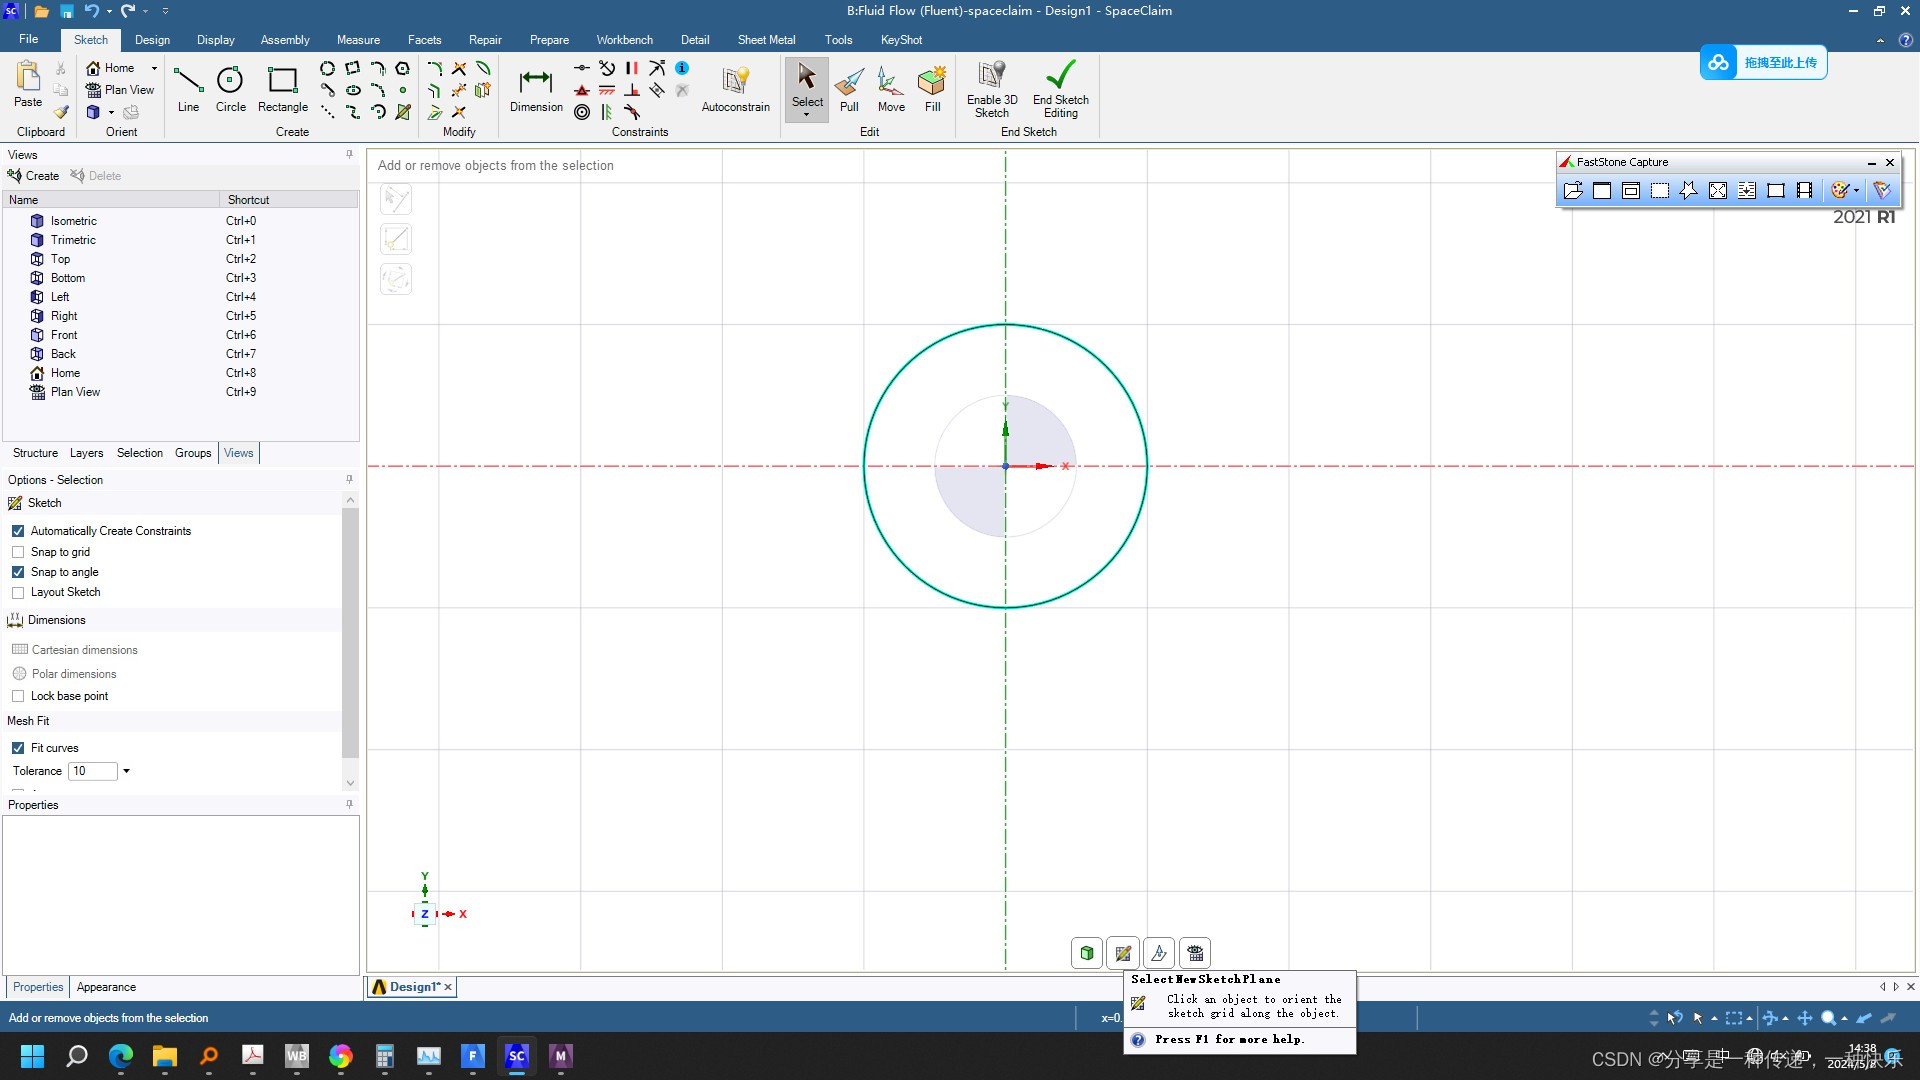1920x1080 pixels.
Task: Open the Layers tab in left panel
Action: [86, 453]
